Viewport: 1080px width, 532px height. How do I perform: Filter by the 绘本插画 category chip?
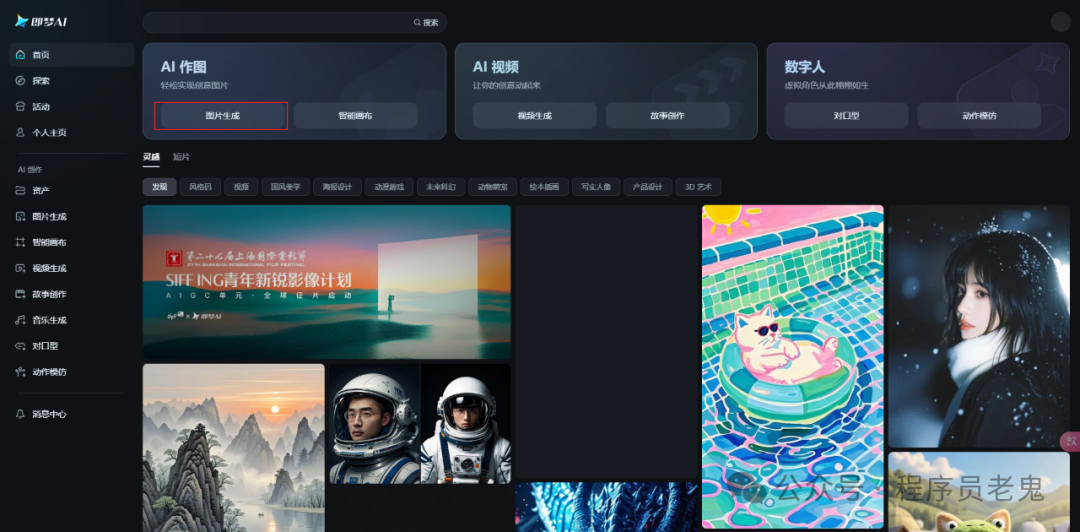tap(543, 187)
